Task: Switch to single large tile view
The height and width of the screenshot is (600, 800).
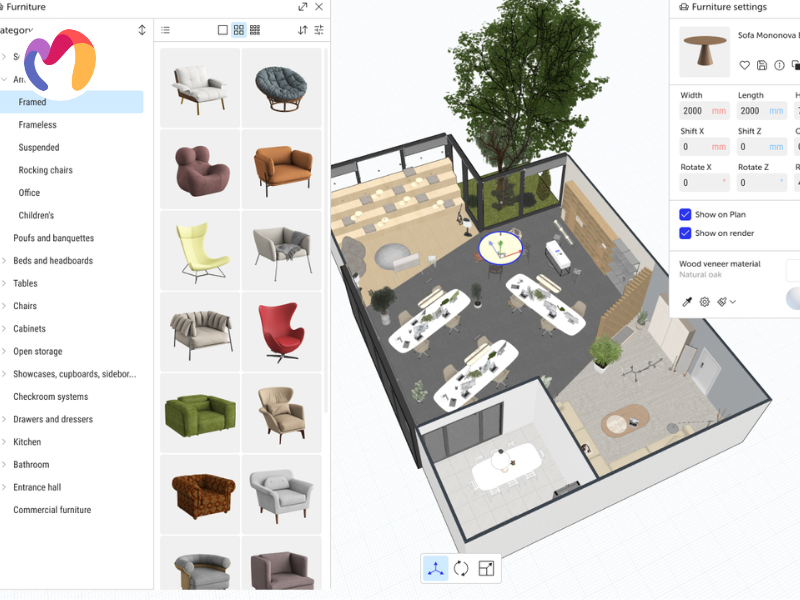Action: (x=223, y=30)
